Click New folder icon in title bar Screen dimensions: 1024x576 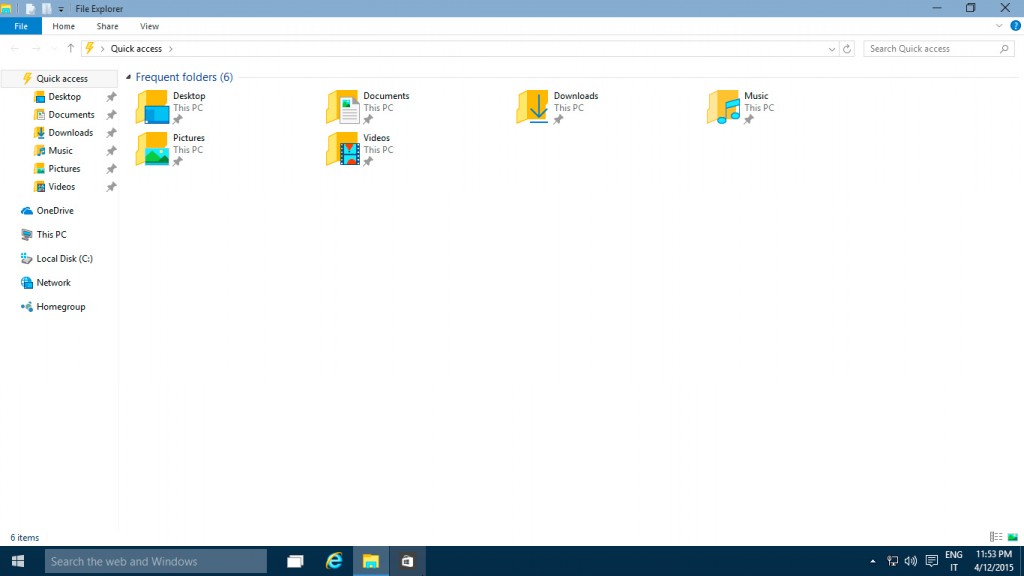[46, 9]
